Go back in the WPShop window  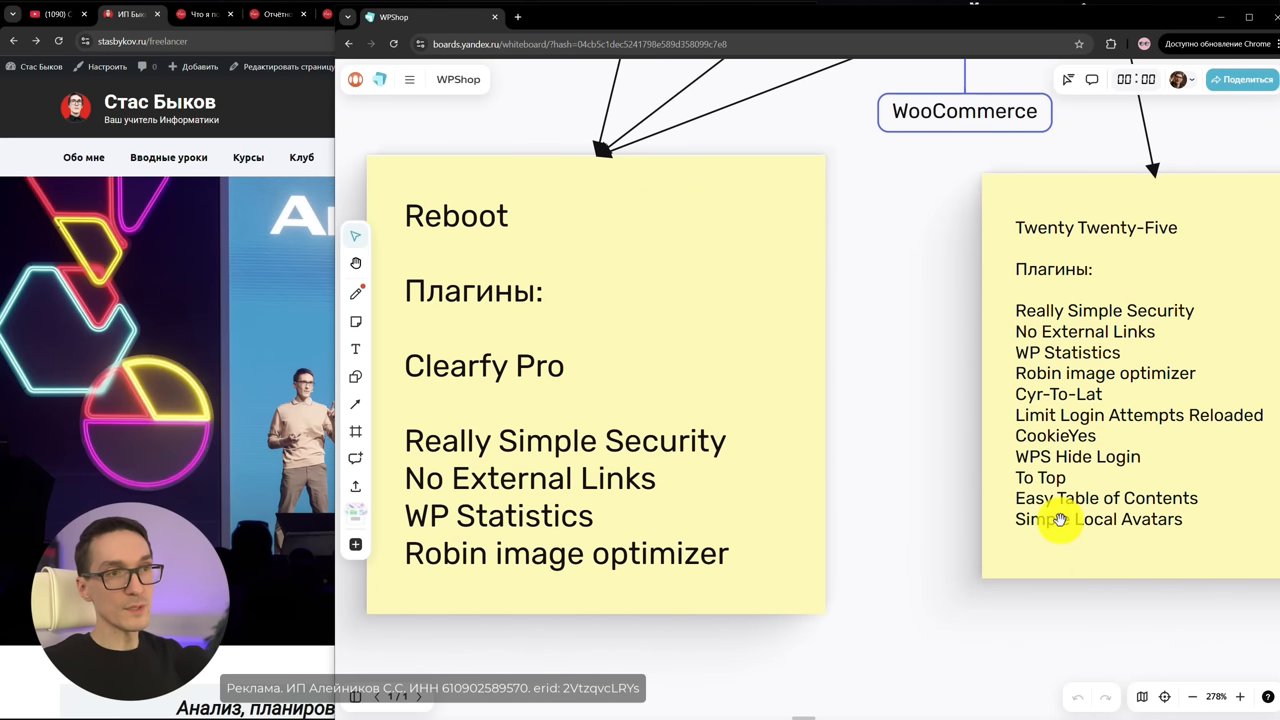[x=348, y=44]
